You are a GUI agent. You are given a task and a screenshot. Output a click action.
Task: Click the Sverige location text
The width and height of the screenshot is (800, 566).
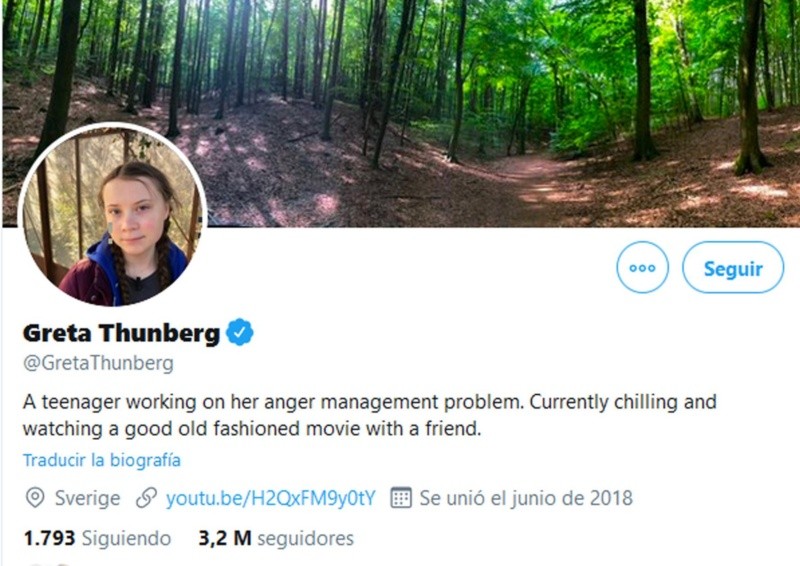point(89,497)
